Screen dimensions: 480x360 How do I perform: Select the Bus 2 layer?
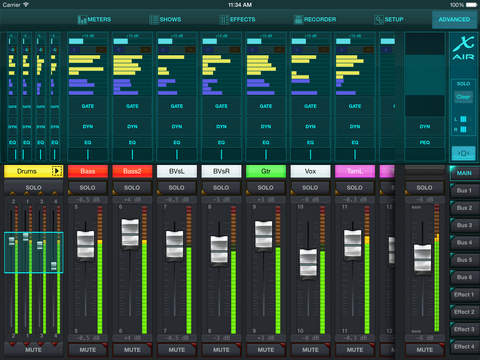(464, 208)
